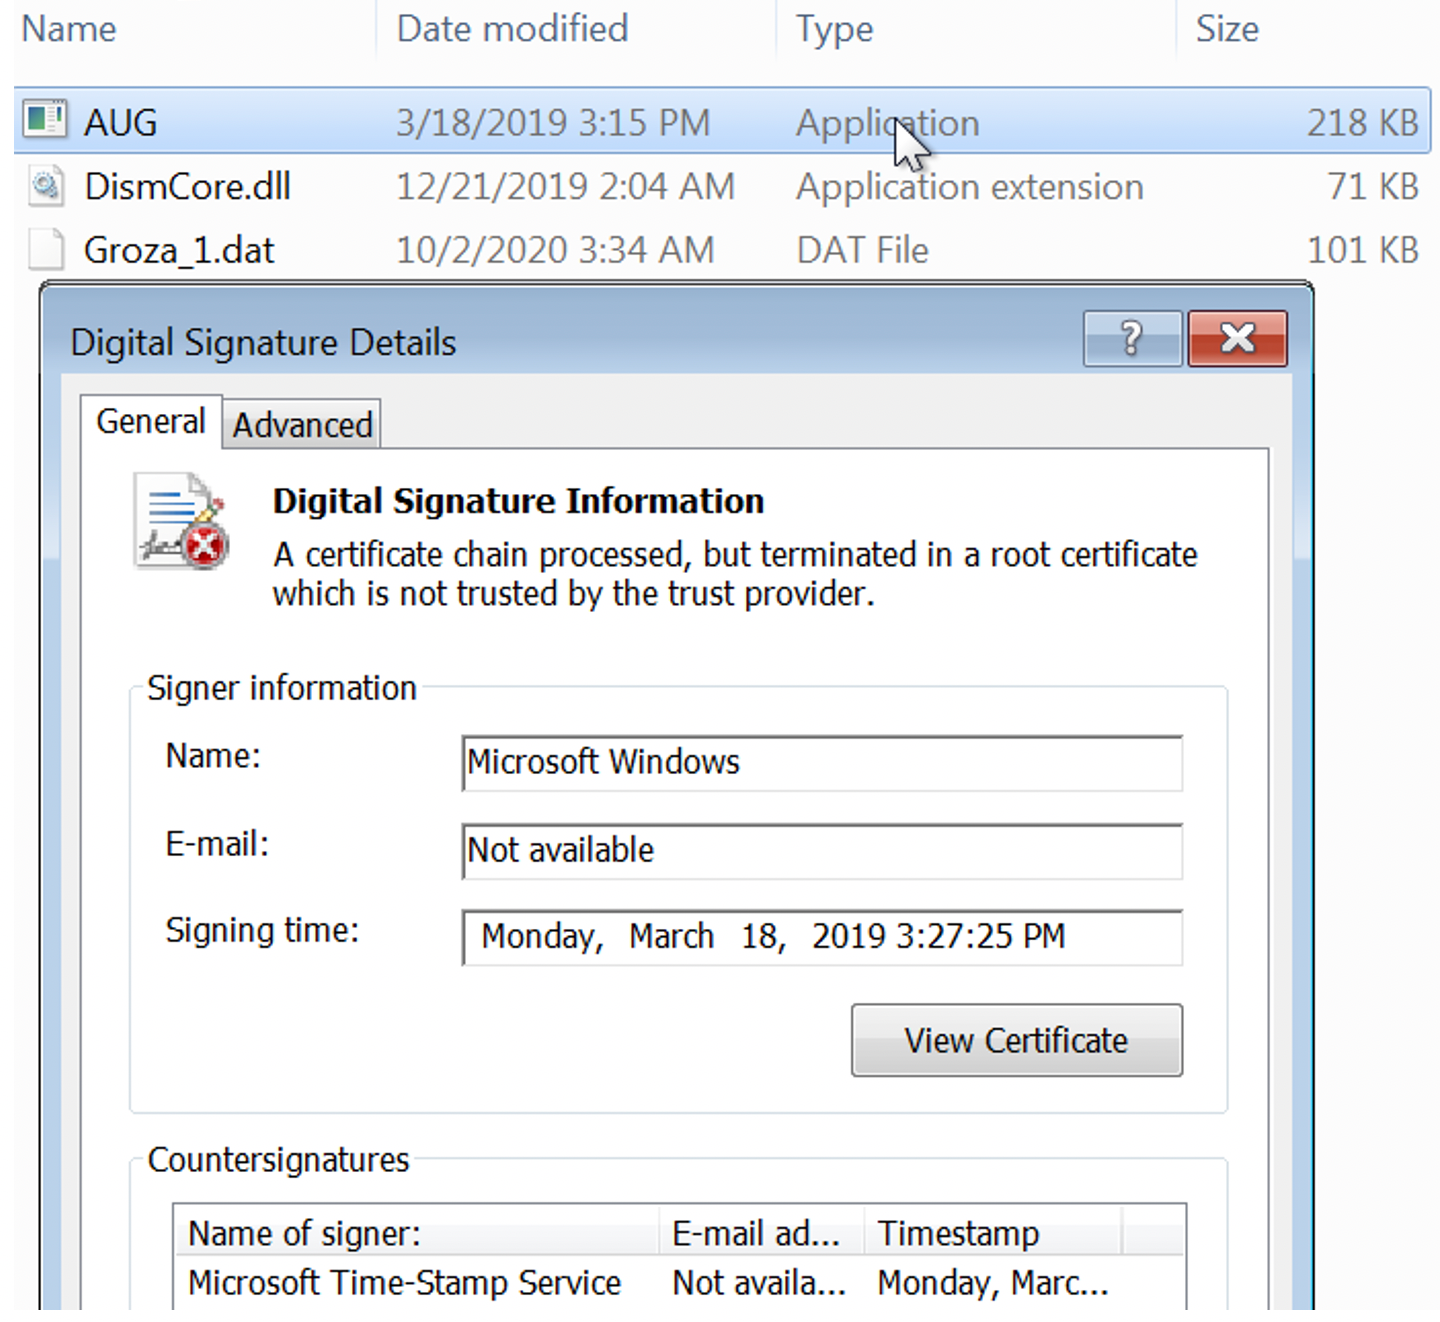
Task: Sort files by Type column header
Action: coord(834,29)
